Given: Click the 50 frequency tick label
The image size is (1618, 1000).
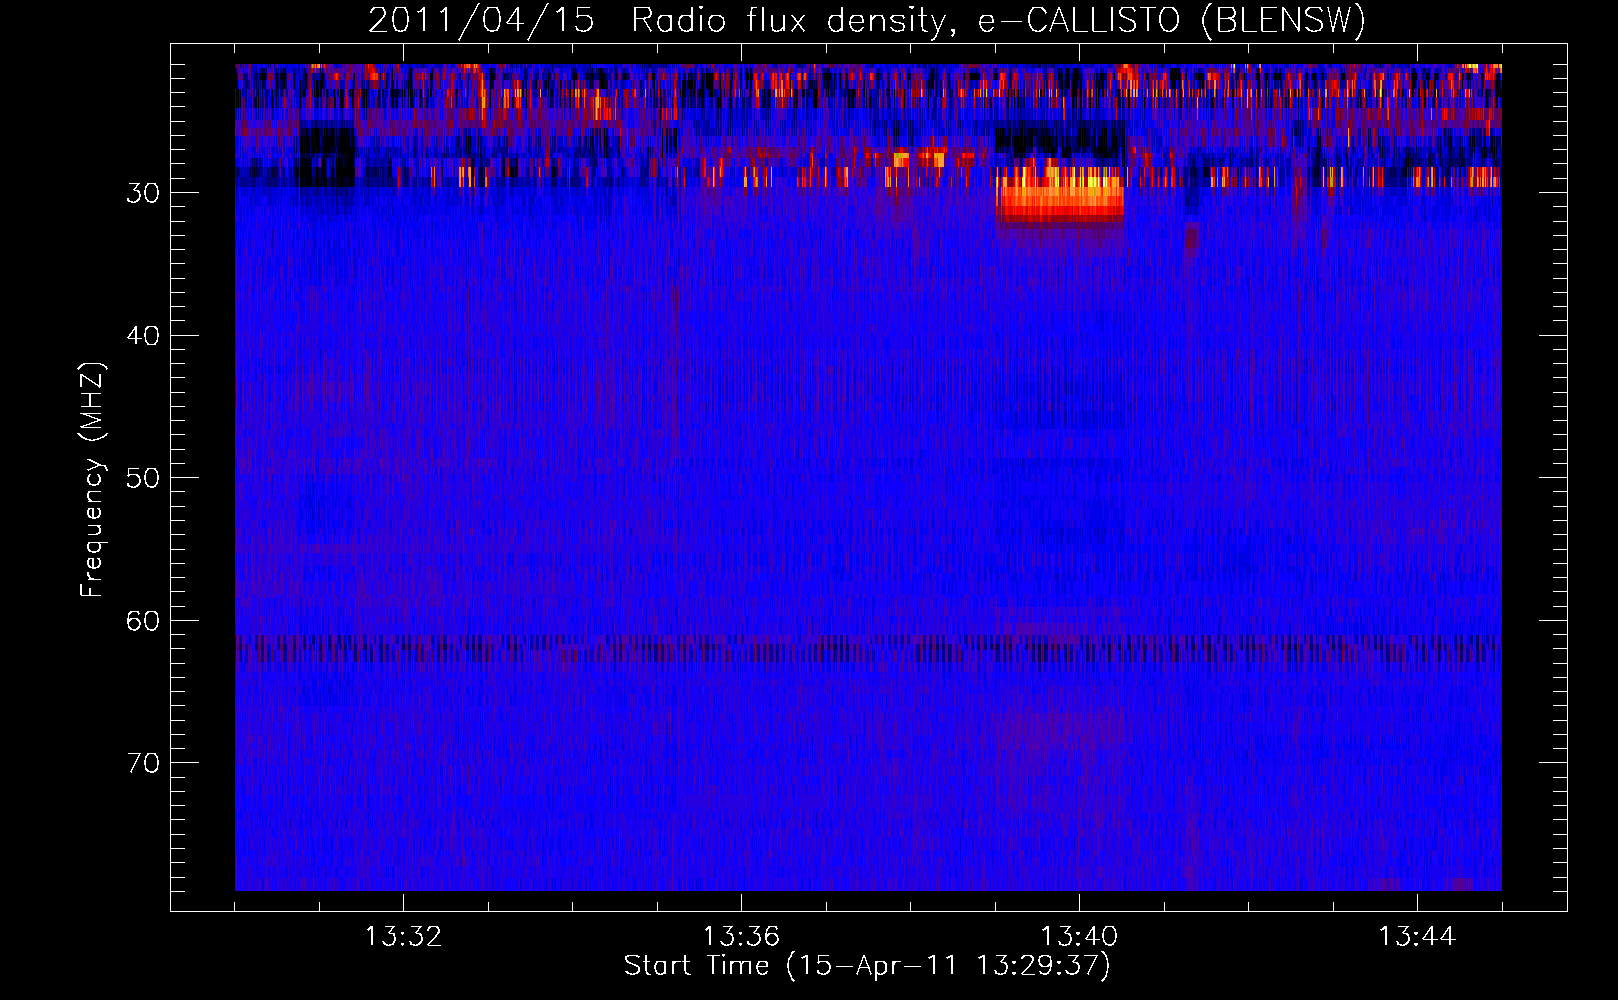Looking at the screenshot, I should click(143, 478).
